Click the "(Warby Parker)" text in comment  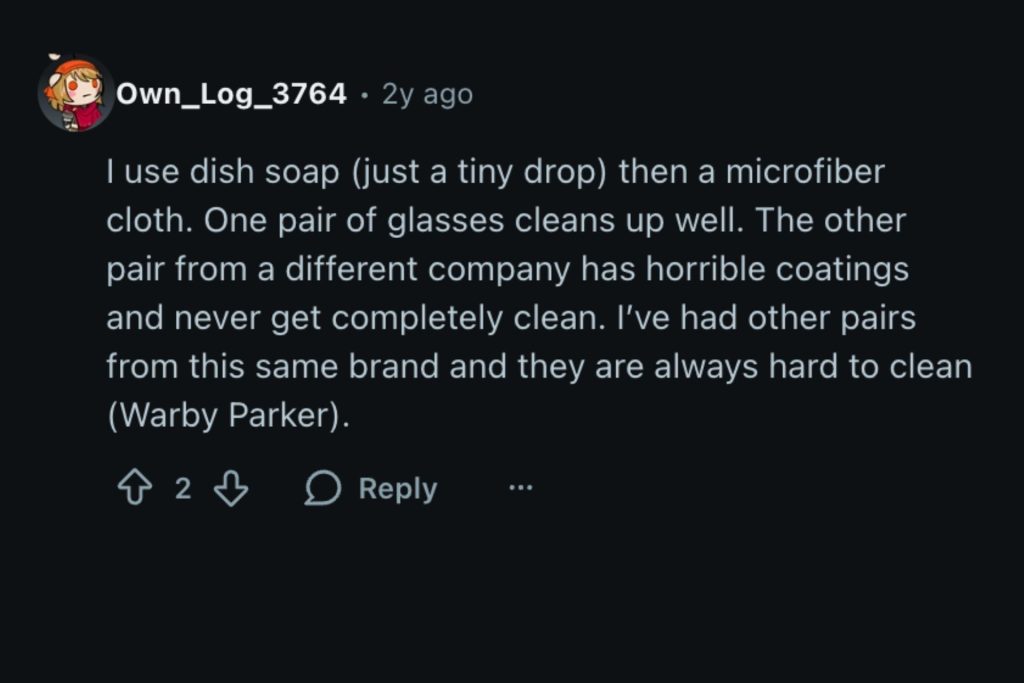click(x=228, y=416)
